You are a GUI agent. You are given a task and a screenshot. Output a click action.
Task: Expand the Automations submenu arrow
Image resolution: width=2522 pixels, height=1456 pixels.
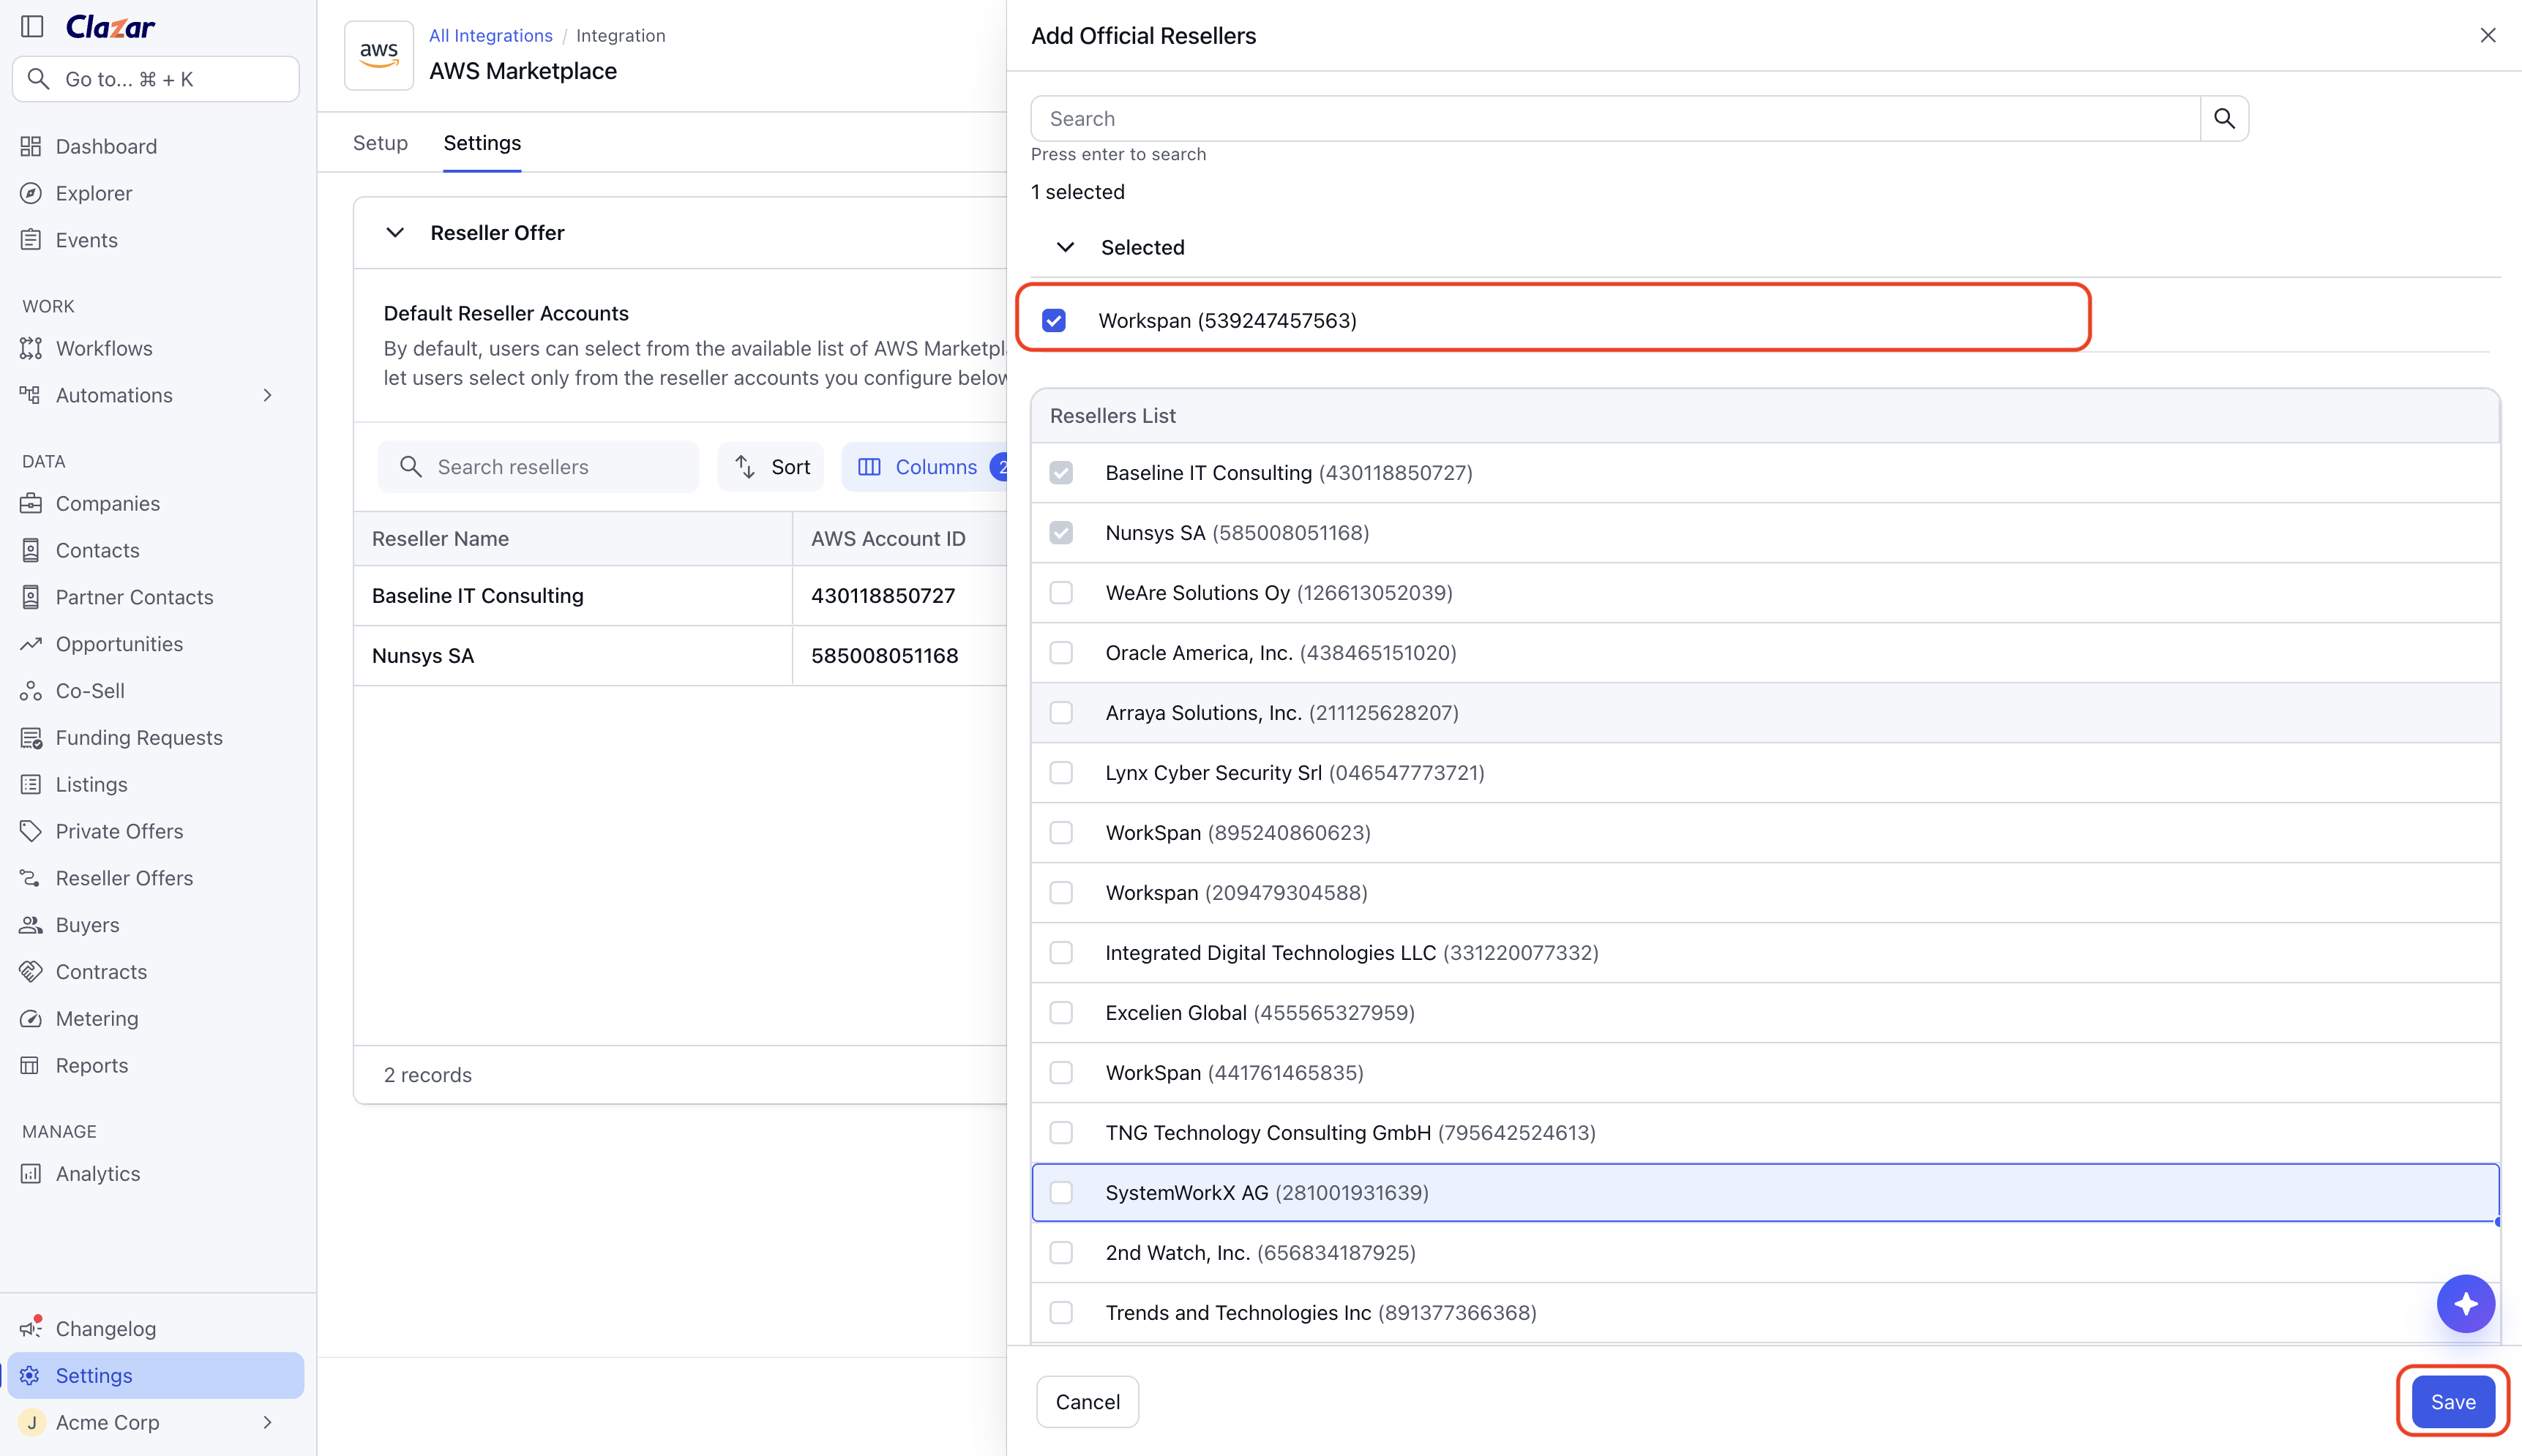pyautogui.click(x=267, y=395)
